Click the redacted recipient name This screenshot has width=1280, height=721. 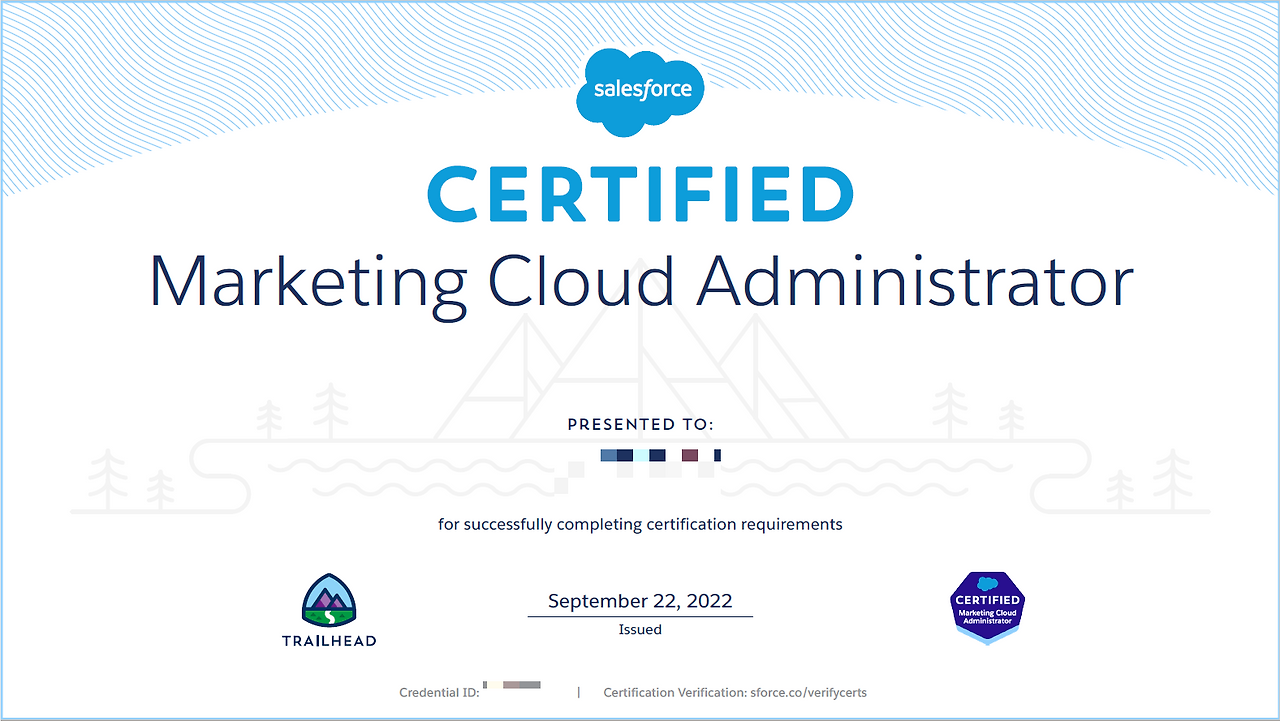(x=660, y=456)
